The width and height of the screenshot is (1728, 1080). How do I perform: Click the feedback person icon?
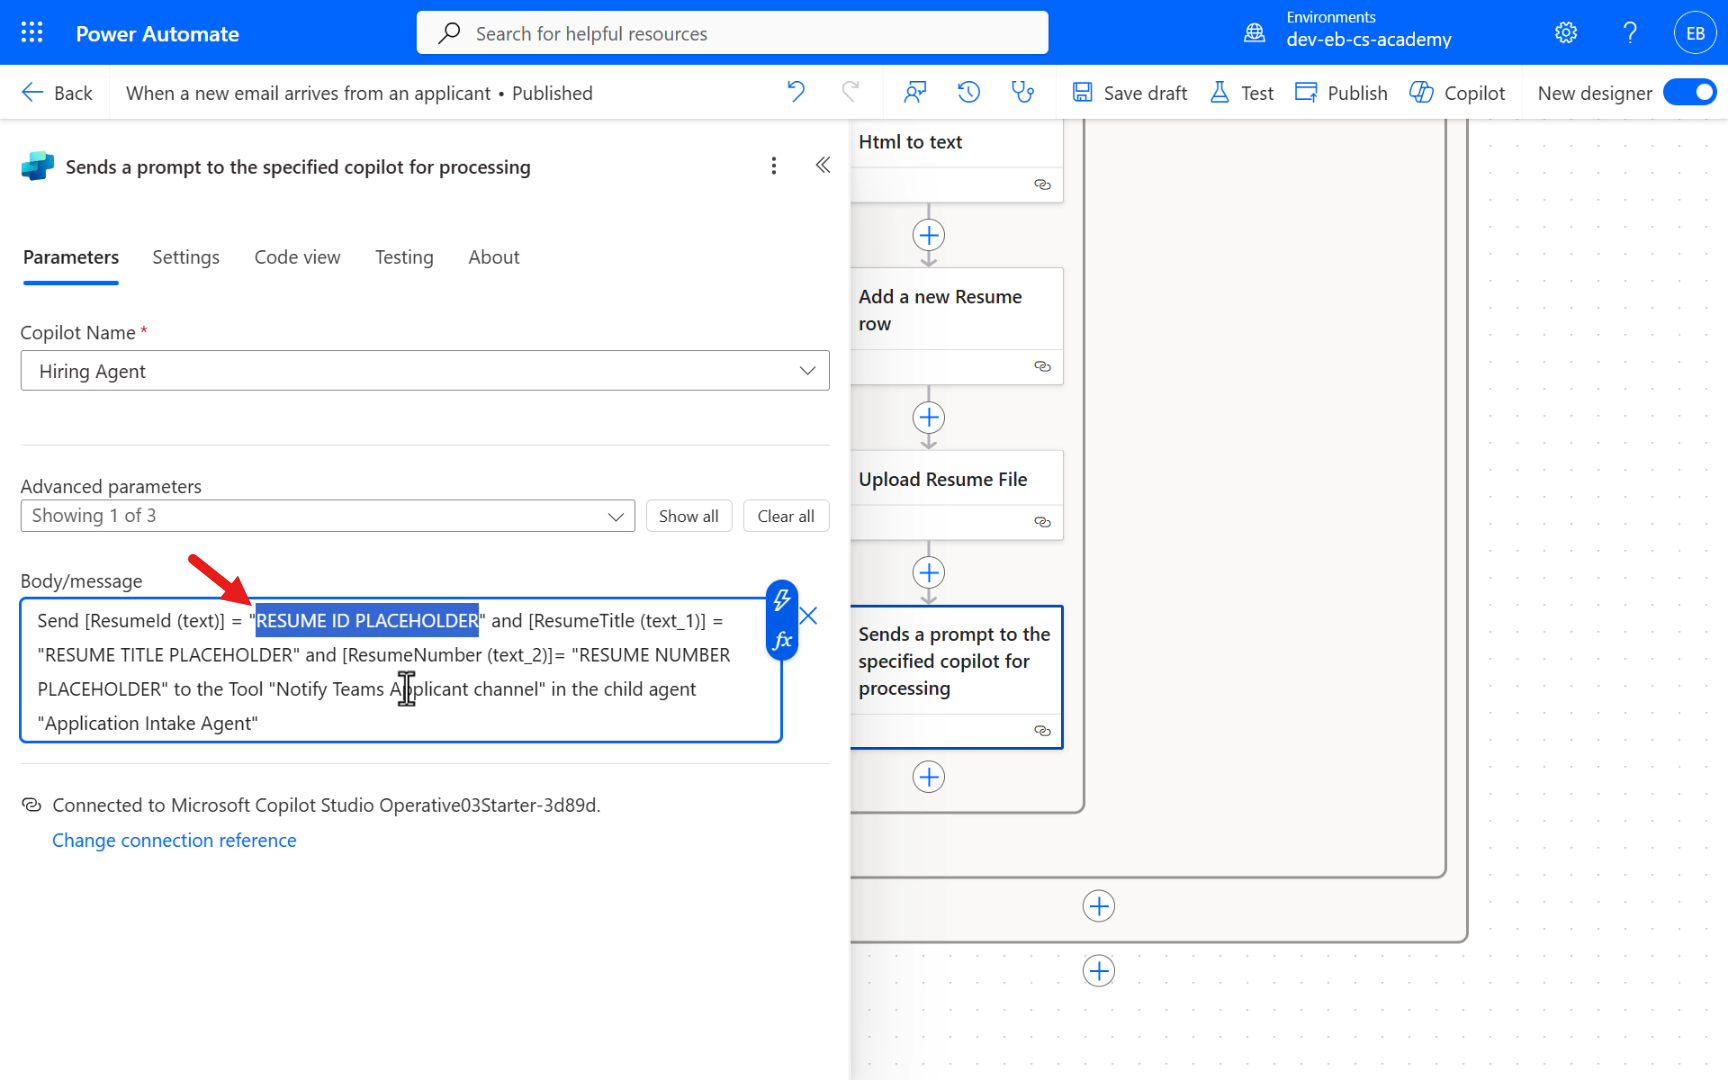click(914, 92)
